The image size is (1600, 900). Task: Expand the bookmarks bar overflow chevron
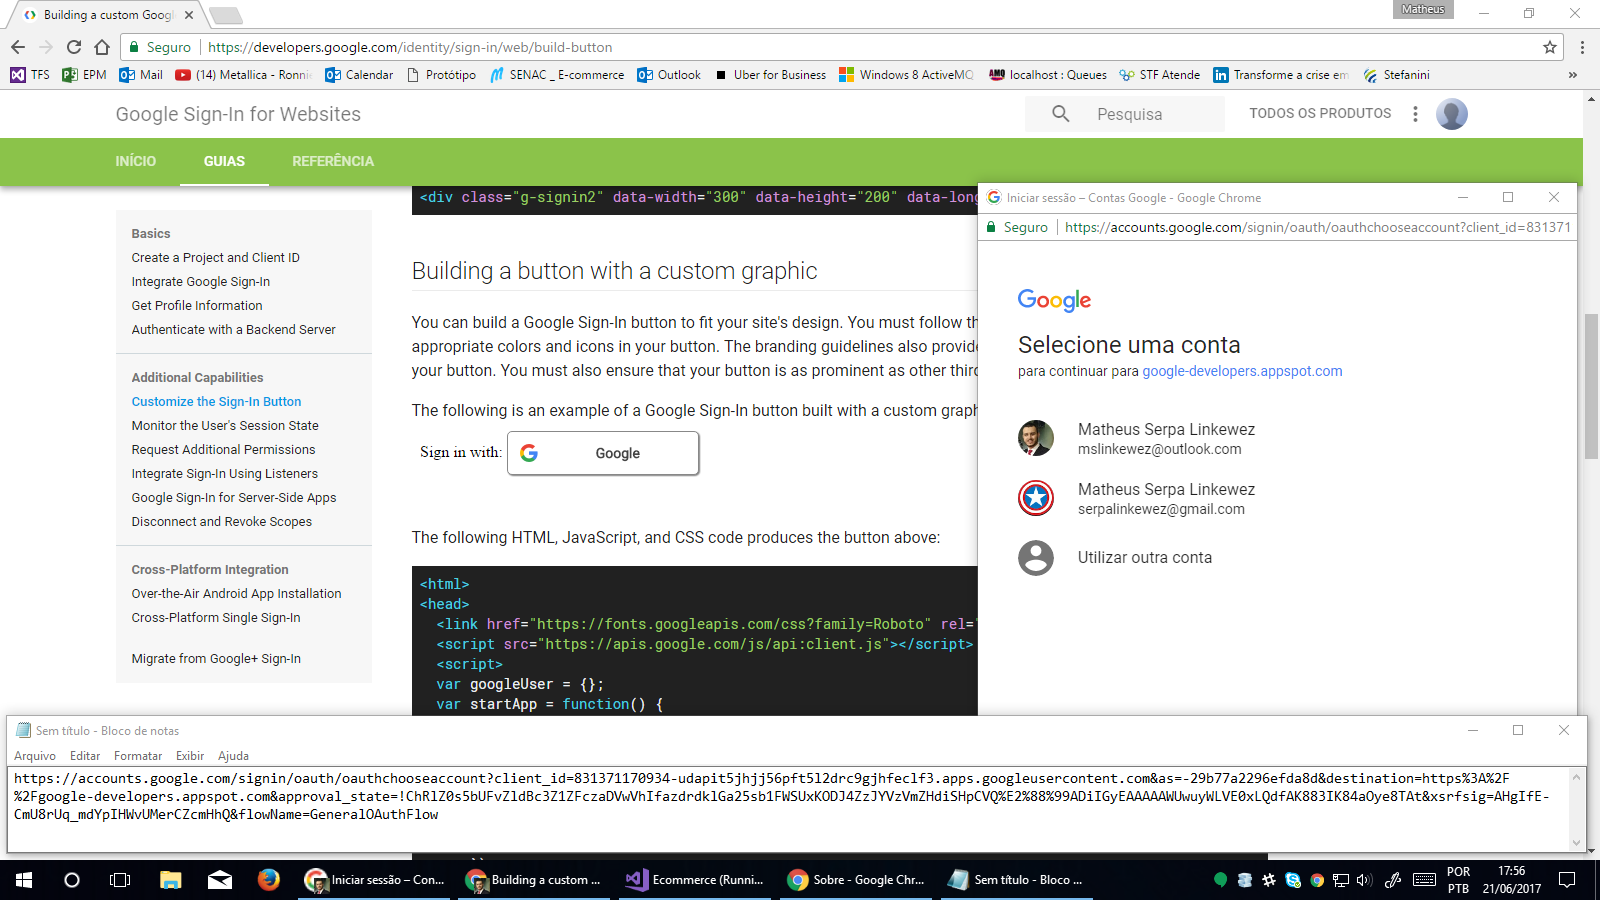(1572, 74)
